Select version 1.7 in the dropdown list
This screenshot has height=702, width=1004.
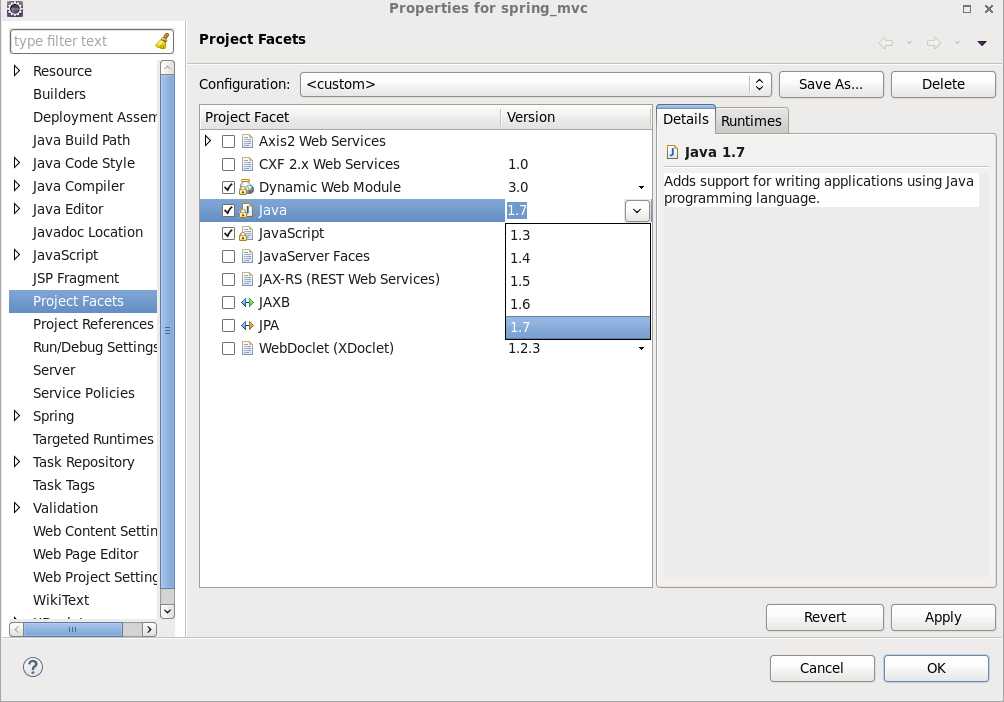point(578,327)
